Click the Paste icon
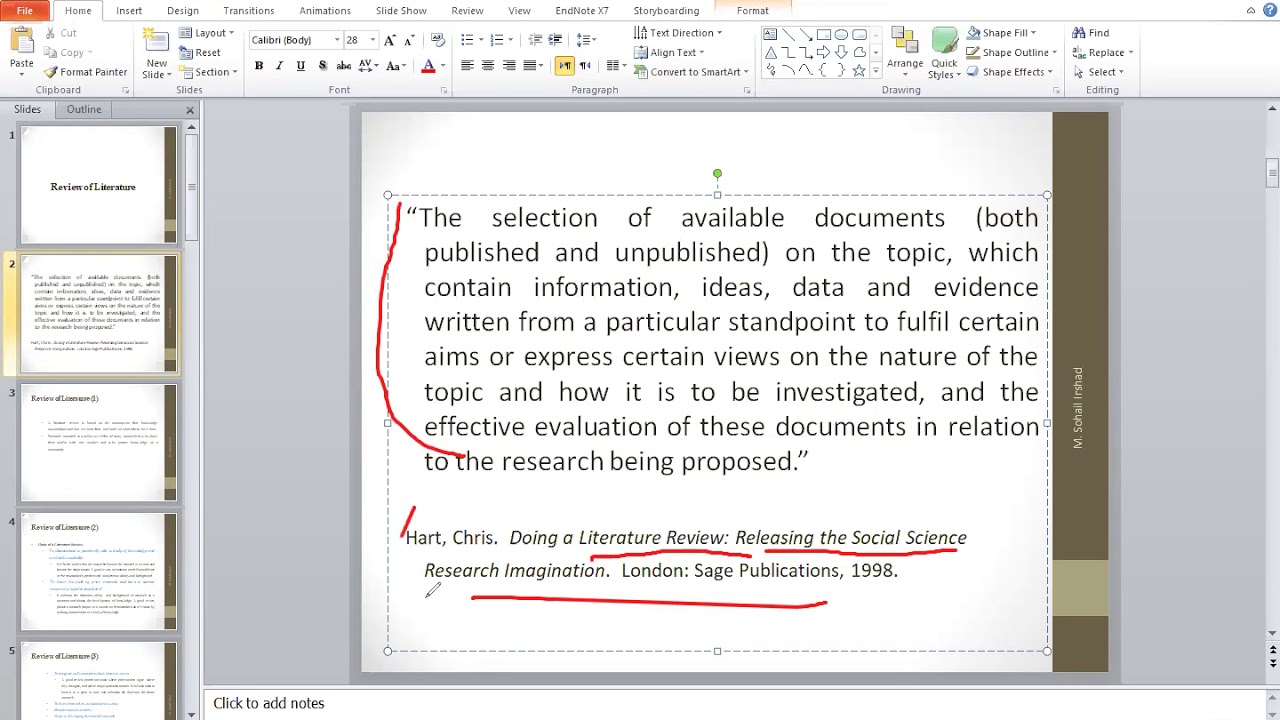Image resolution: width=1280 pixels, height=720 pixels. click(x=21, y=42)
